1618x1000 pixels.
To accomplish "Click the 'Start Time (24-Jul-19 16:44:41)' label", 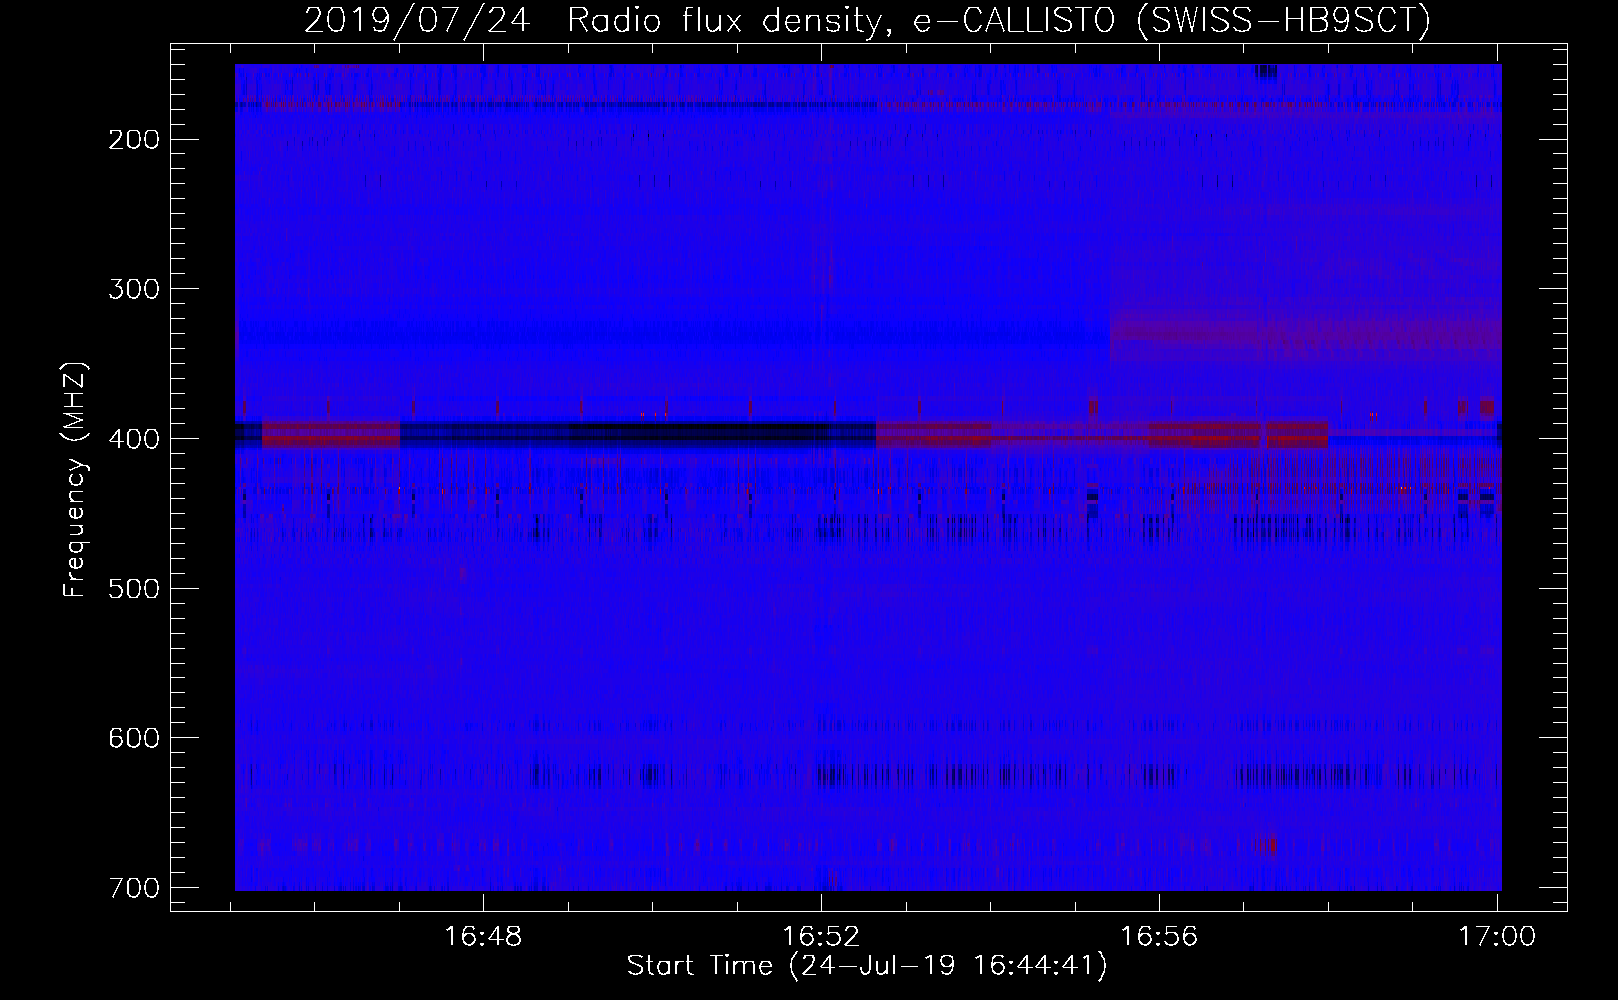I will pos(867,966).
